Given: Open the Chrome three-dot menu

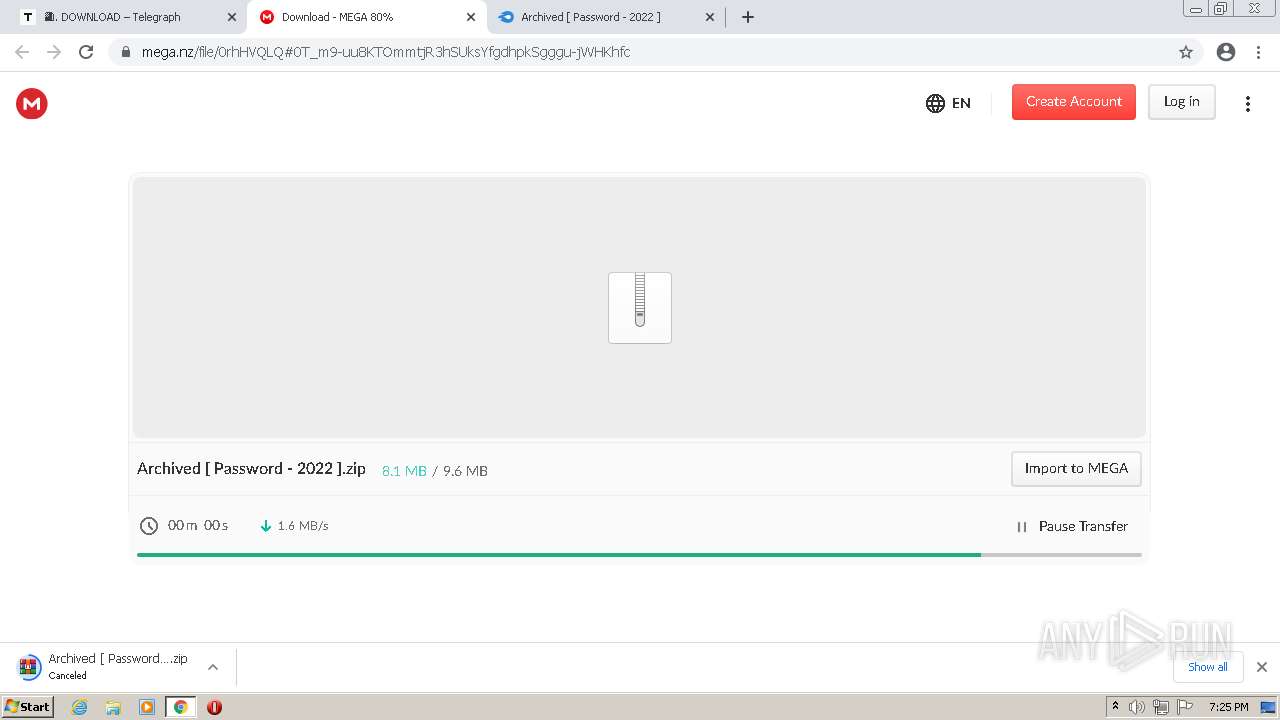Looking at the screenshot, I should click(1259, 52).
